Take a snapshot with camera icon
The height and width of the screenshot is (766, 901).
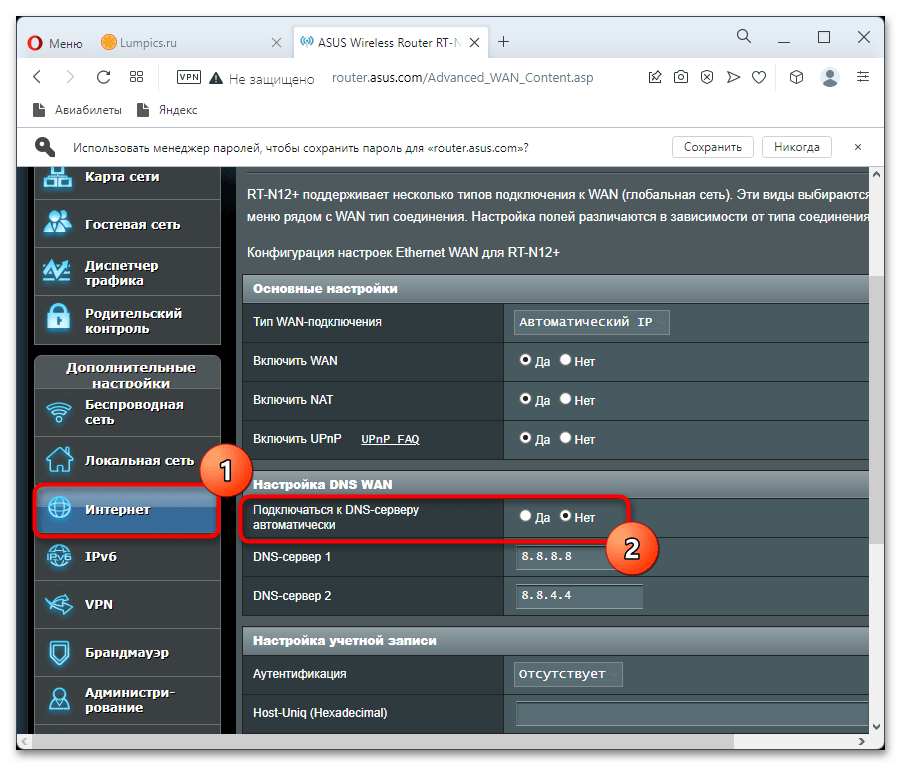coord(681,77)
